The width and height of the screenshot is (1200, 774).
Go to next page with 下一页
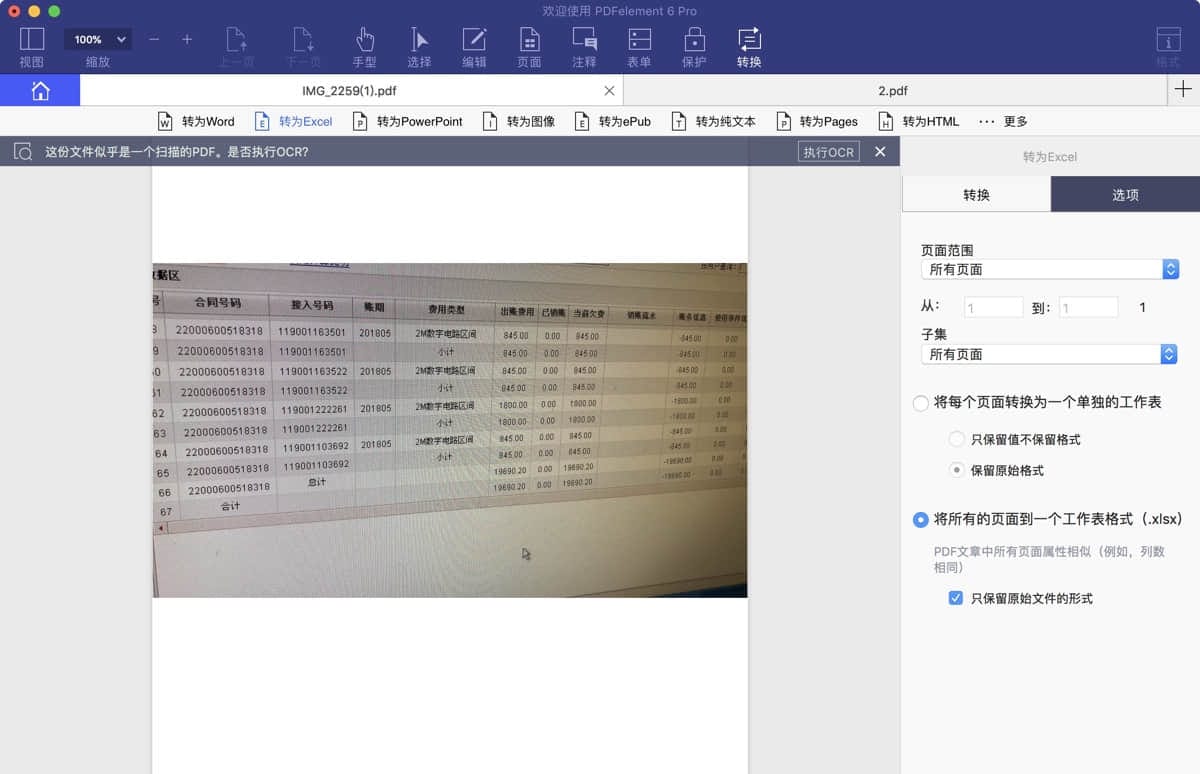tap(304, 47)
